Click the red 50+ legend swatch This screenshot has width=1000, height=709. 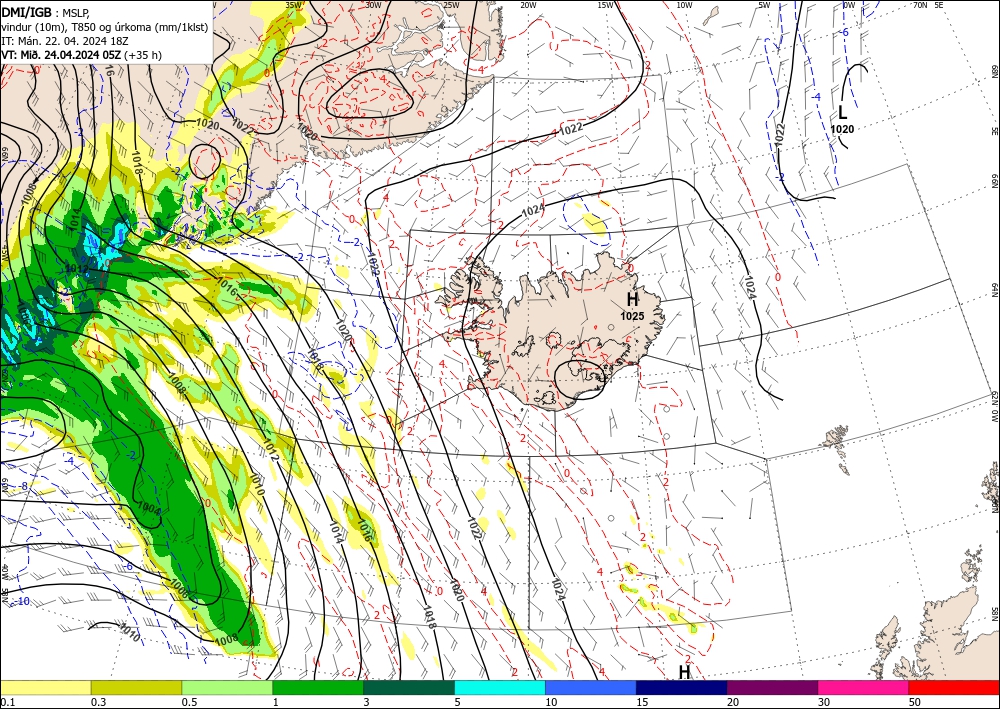(x=954, y=687)
